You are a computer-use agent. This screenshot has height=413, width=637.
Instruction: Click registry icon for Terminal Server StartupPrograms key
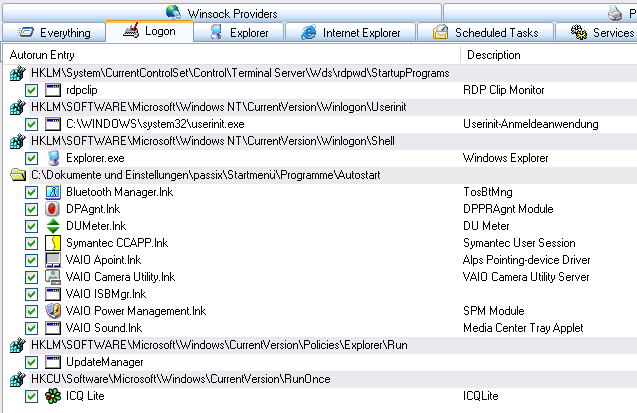18,73
